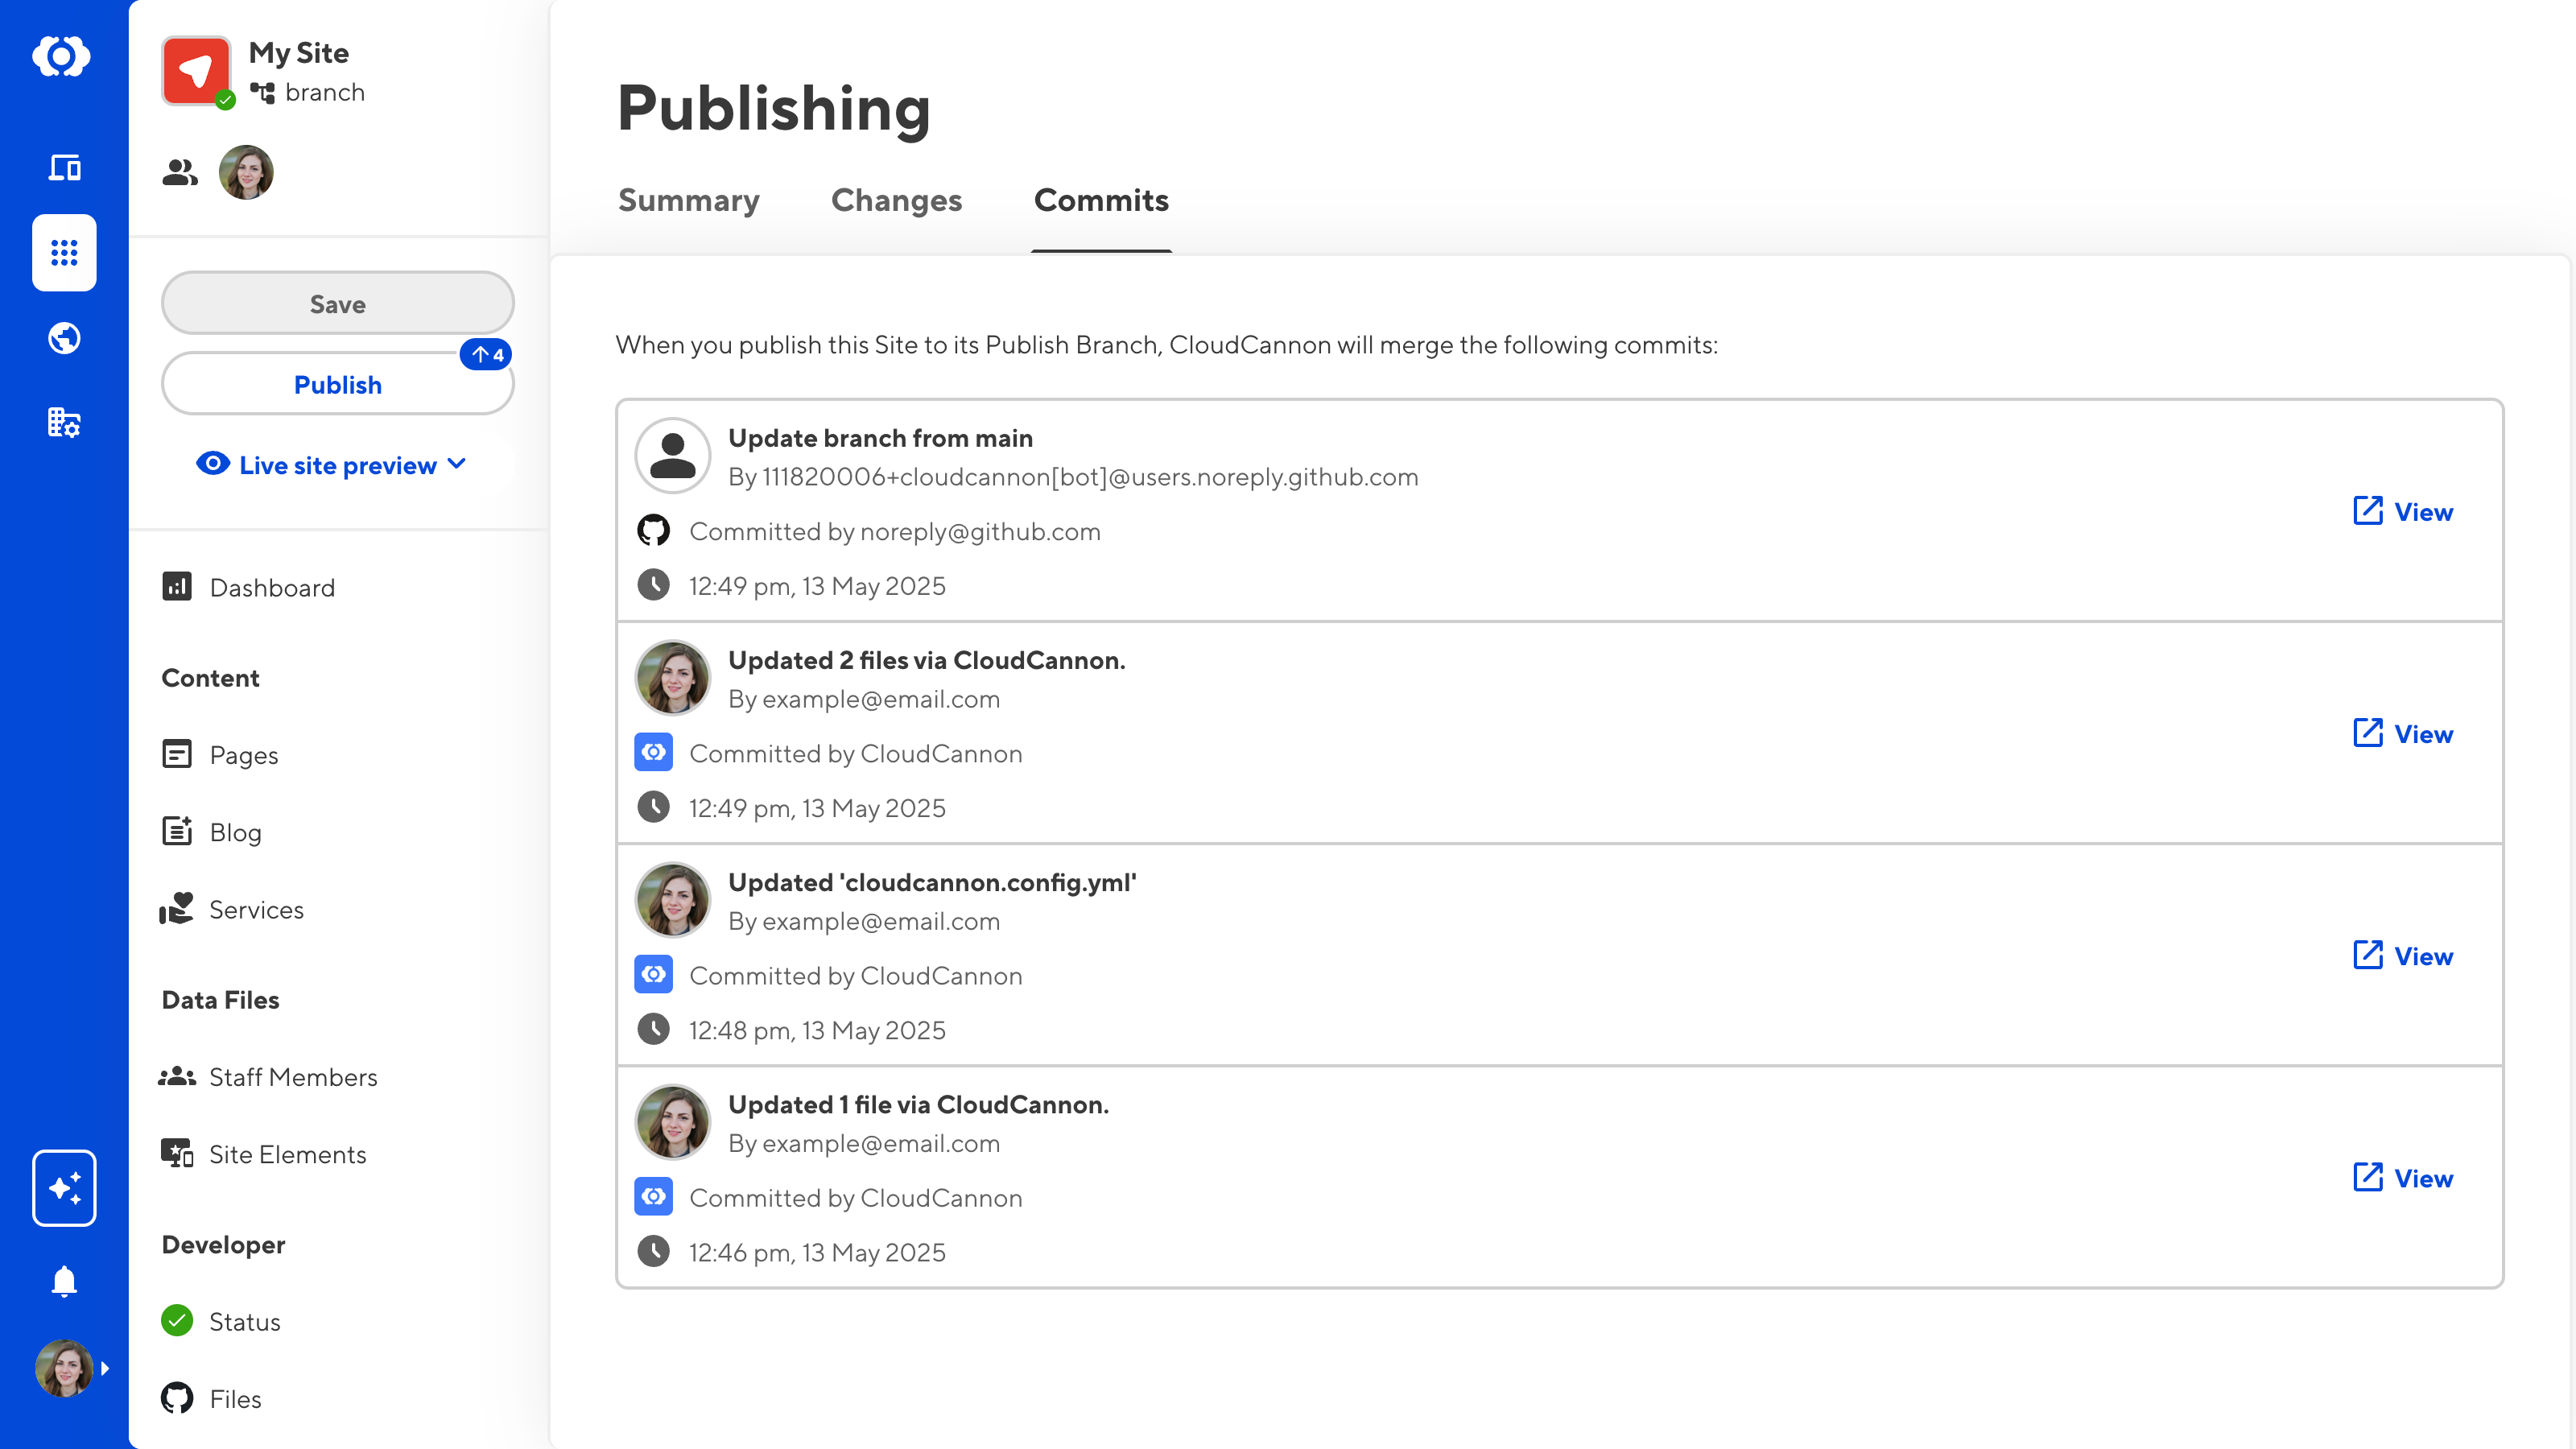Open the organization settings building icon
Viewport: 2576px width, 1449px height.
pos(64,422)
